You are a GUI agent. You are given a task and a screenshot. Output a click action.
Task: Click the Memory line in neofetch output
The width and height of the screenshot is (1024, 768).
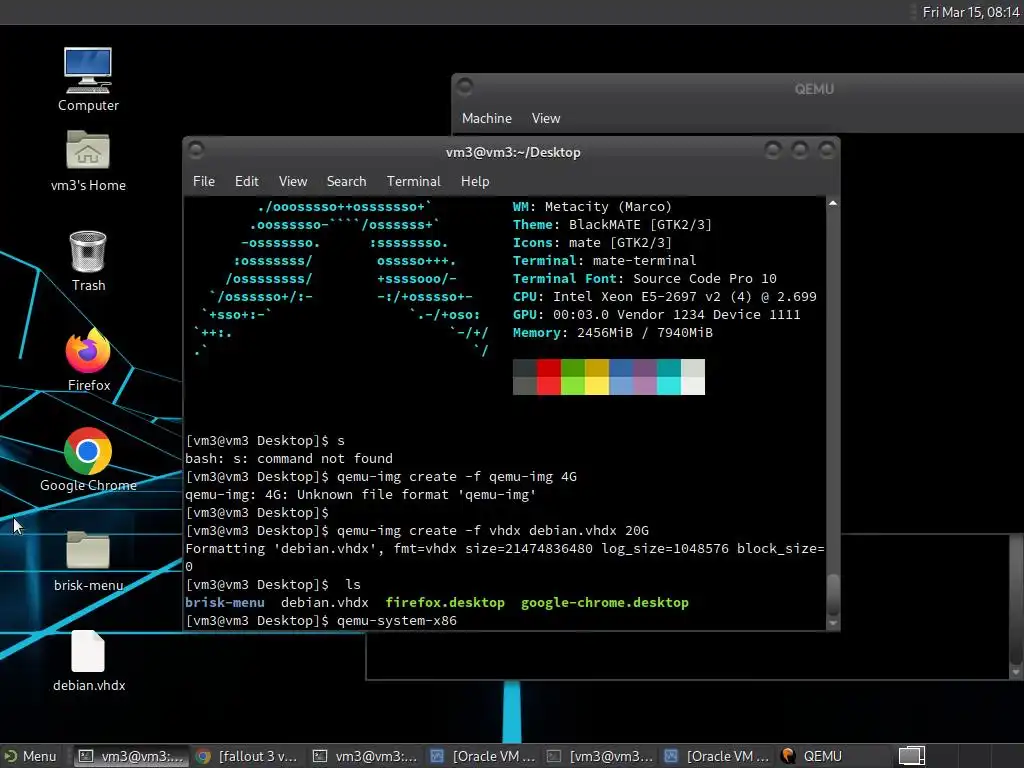pos(612,332)
